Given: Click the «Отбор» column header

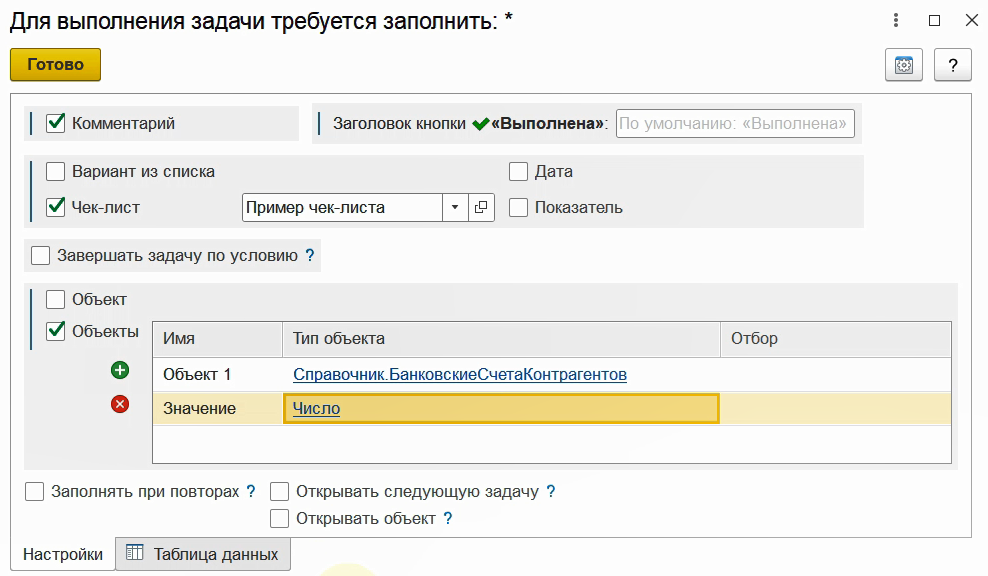Looking at the screenshot, I should (x=835, y=339).
